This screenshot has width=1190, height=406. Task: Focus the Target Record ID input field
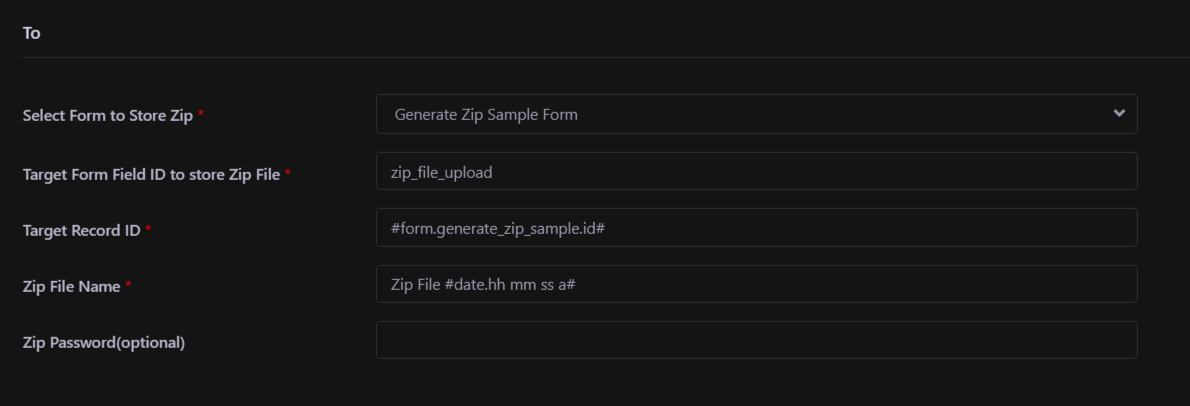point(756,228)
